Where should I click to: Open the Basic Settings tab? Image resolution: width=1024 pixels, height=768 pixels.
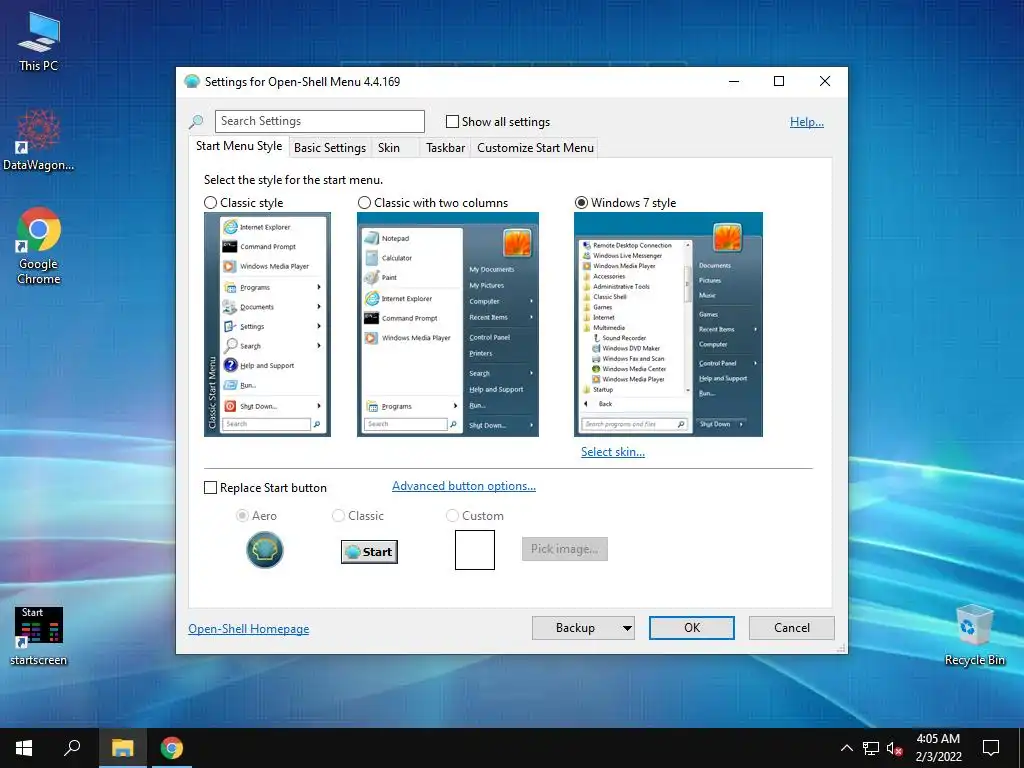click(330, 148)
